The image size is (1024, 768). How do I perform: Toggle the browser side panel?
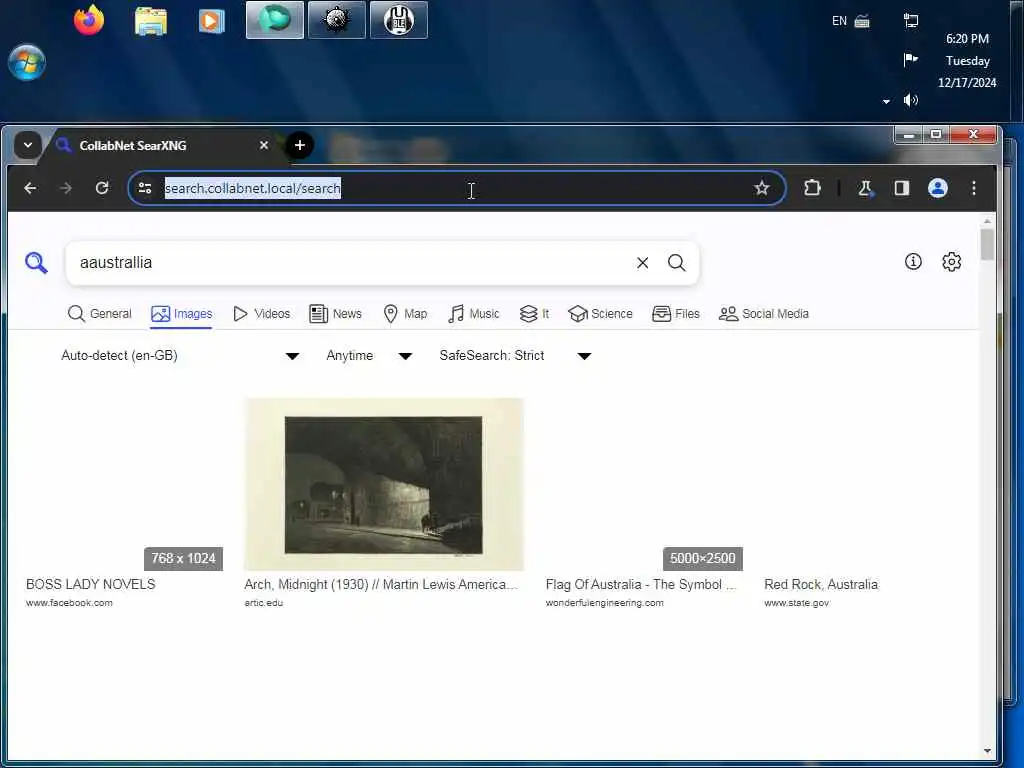(902, 188)
